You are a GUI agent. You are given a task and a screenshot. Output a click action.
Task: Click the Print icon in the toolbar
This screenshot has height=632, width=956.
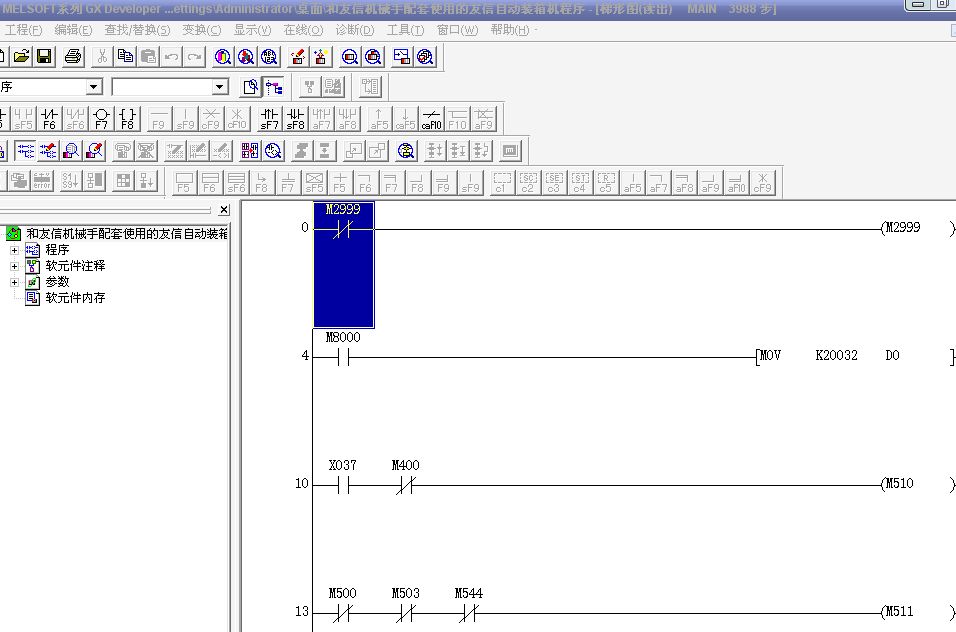click(73, 57)
